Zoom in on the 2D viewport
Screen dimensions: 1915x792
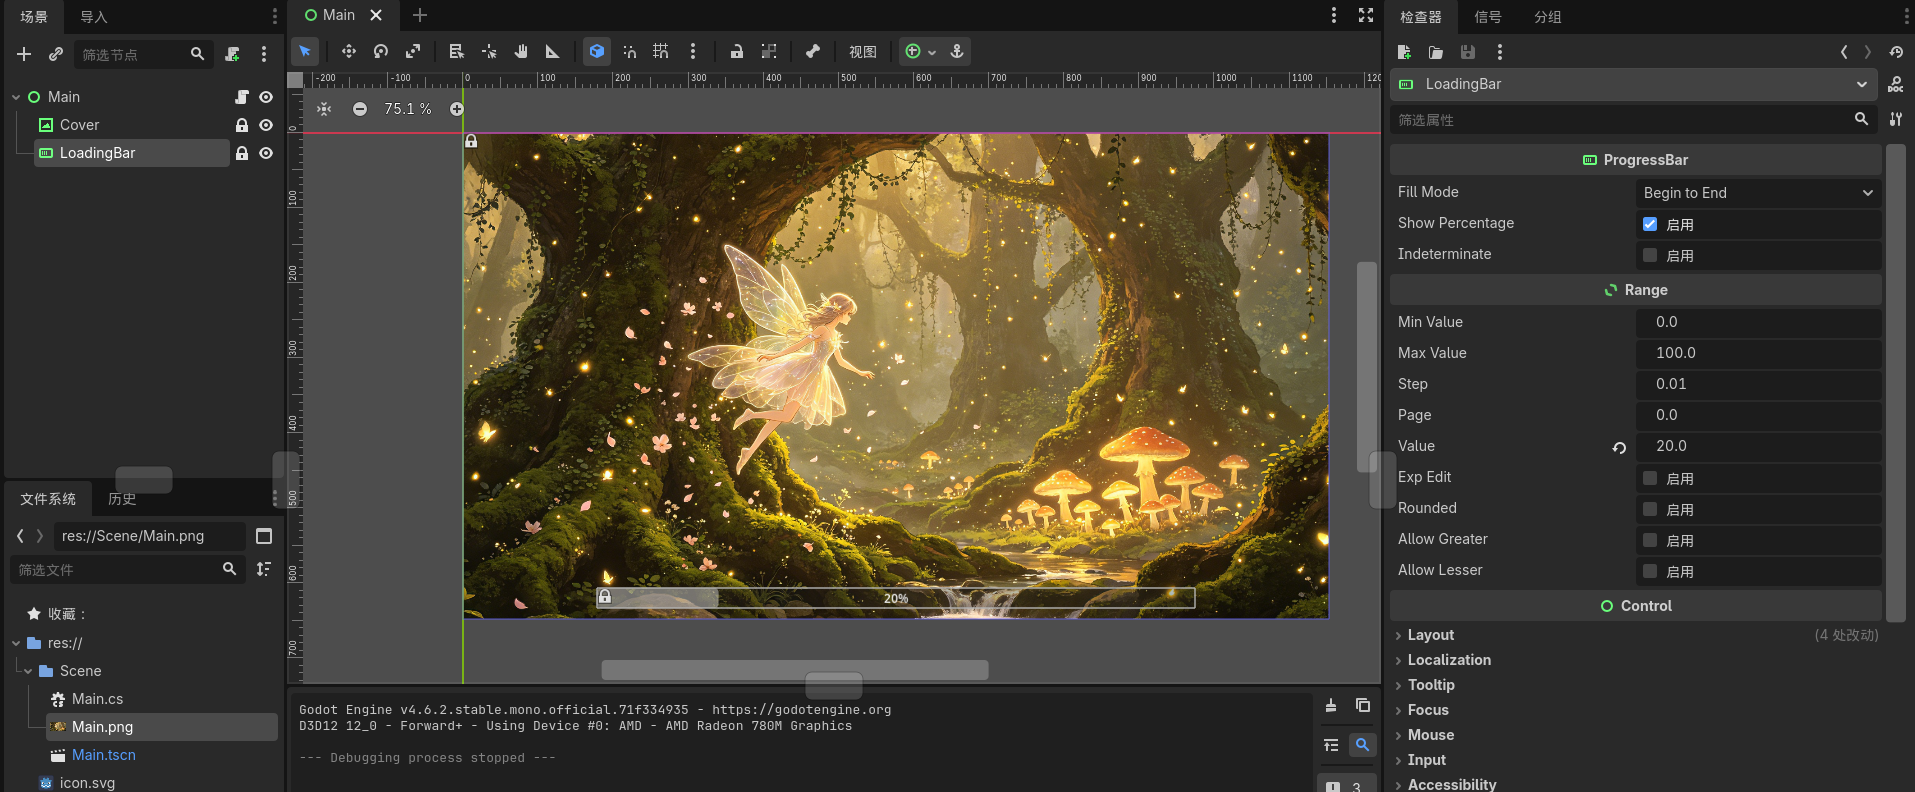(x=457, y=109)
